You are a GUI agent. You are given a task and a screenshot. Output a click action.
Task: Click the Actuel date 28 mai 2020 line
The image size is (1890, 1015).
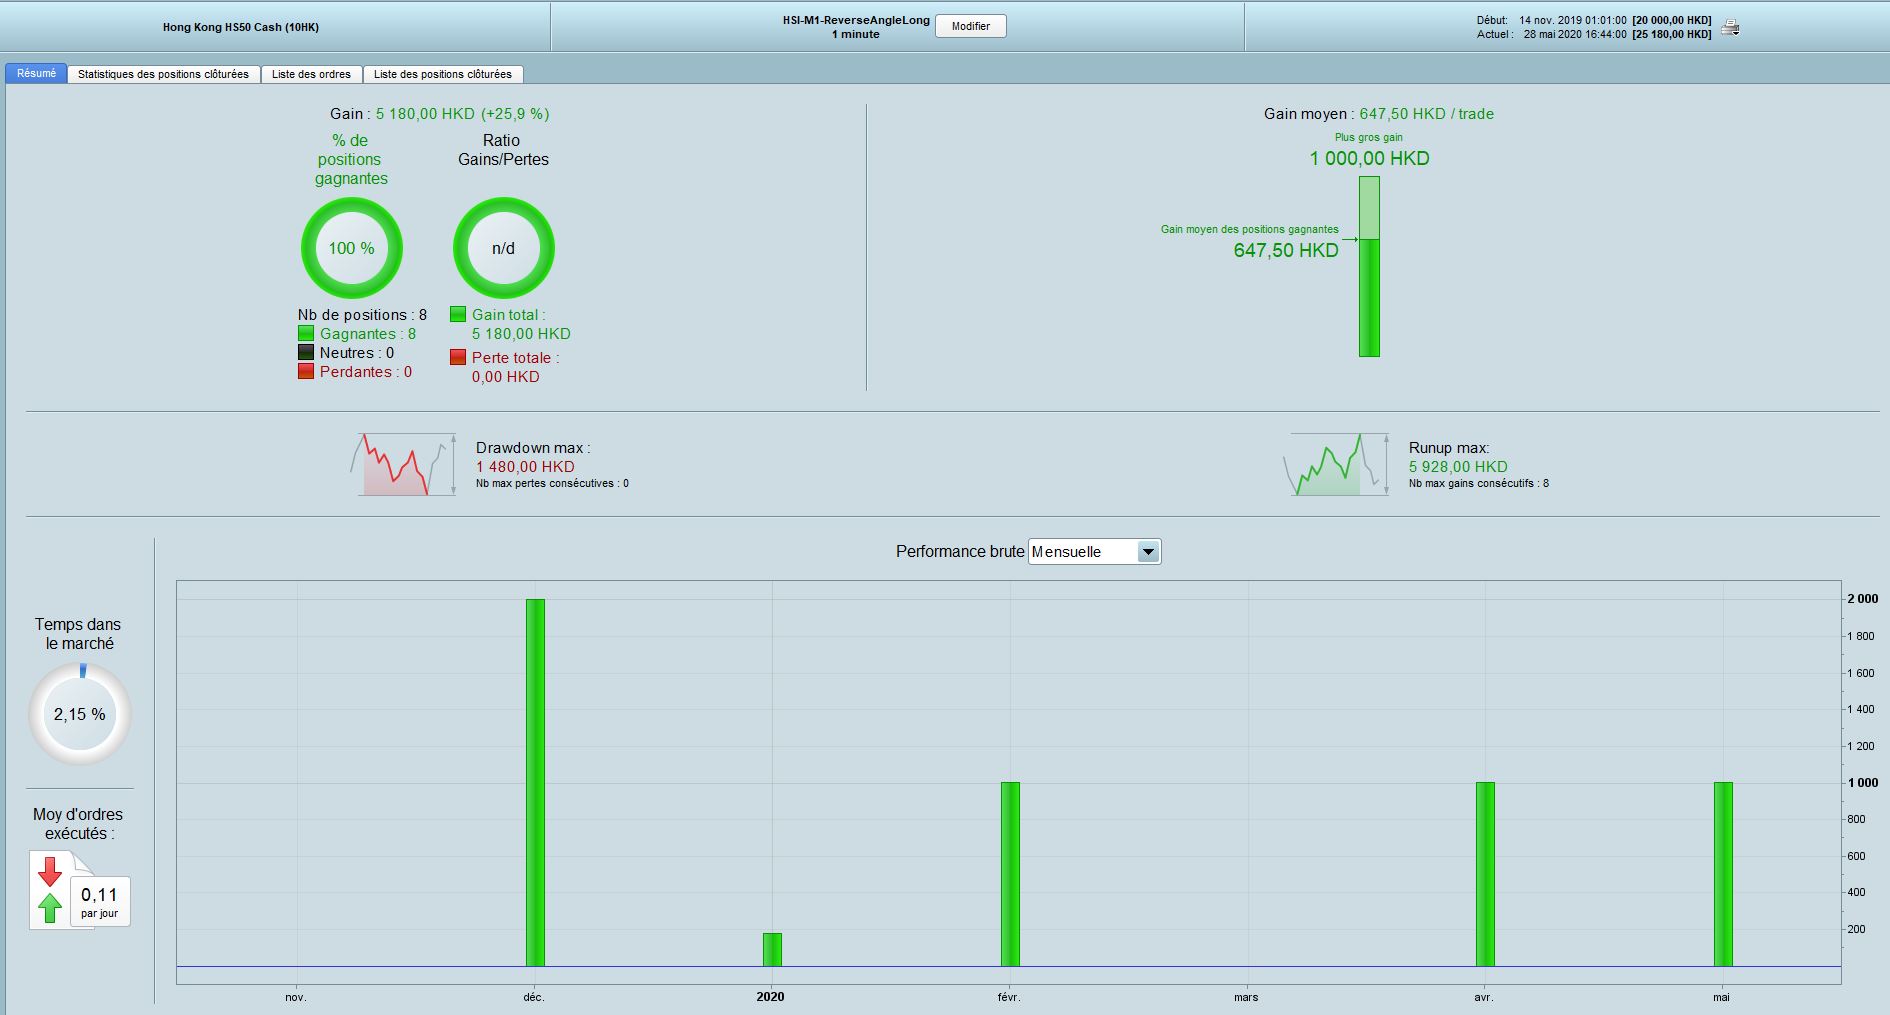[1594, 34]
